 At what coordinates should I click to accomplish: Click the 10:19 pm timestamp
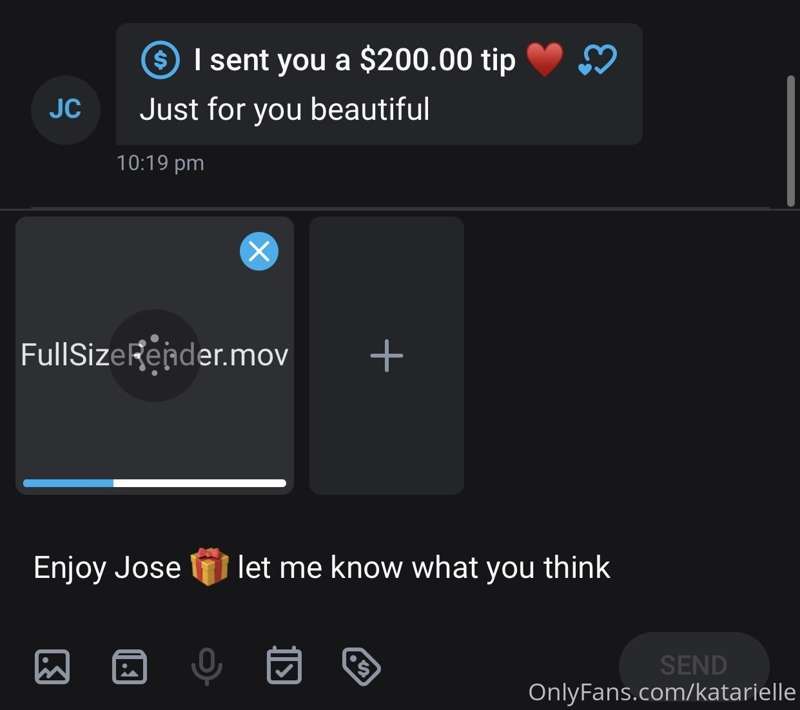pos(160,163)
